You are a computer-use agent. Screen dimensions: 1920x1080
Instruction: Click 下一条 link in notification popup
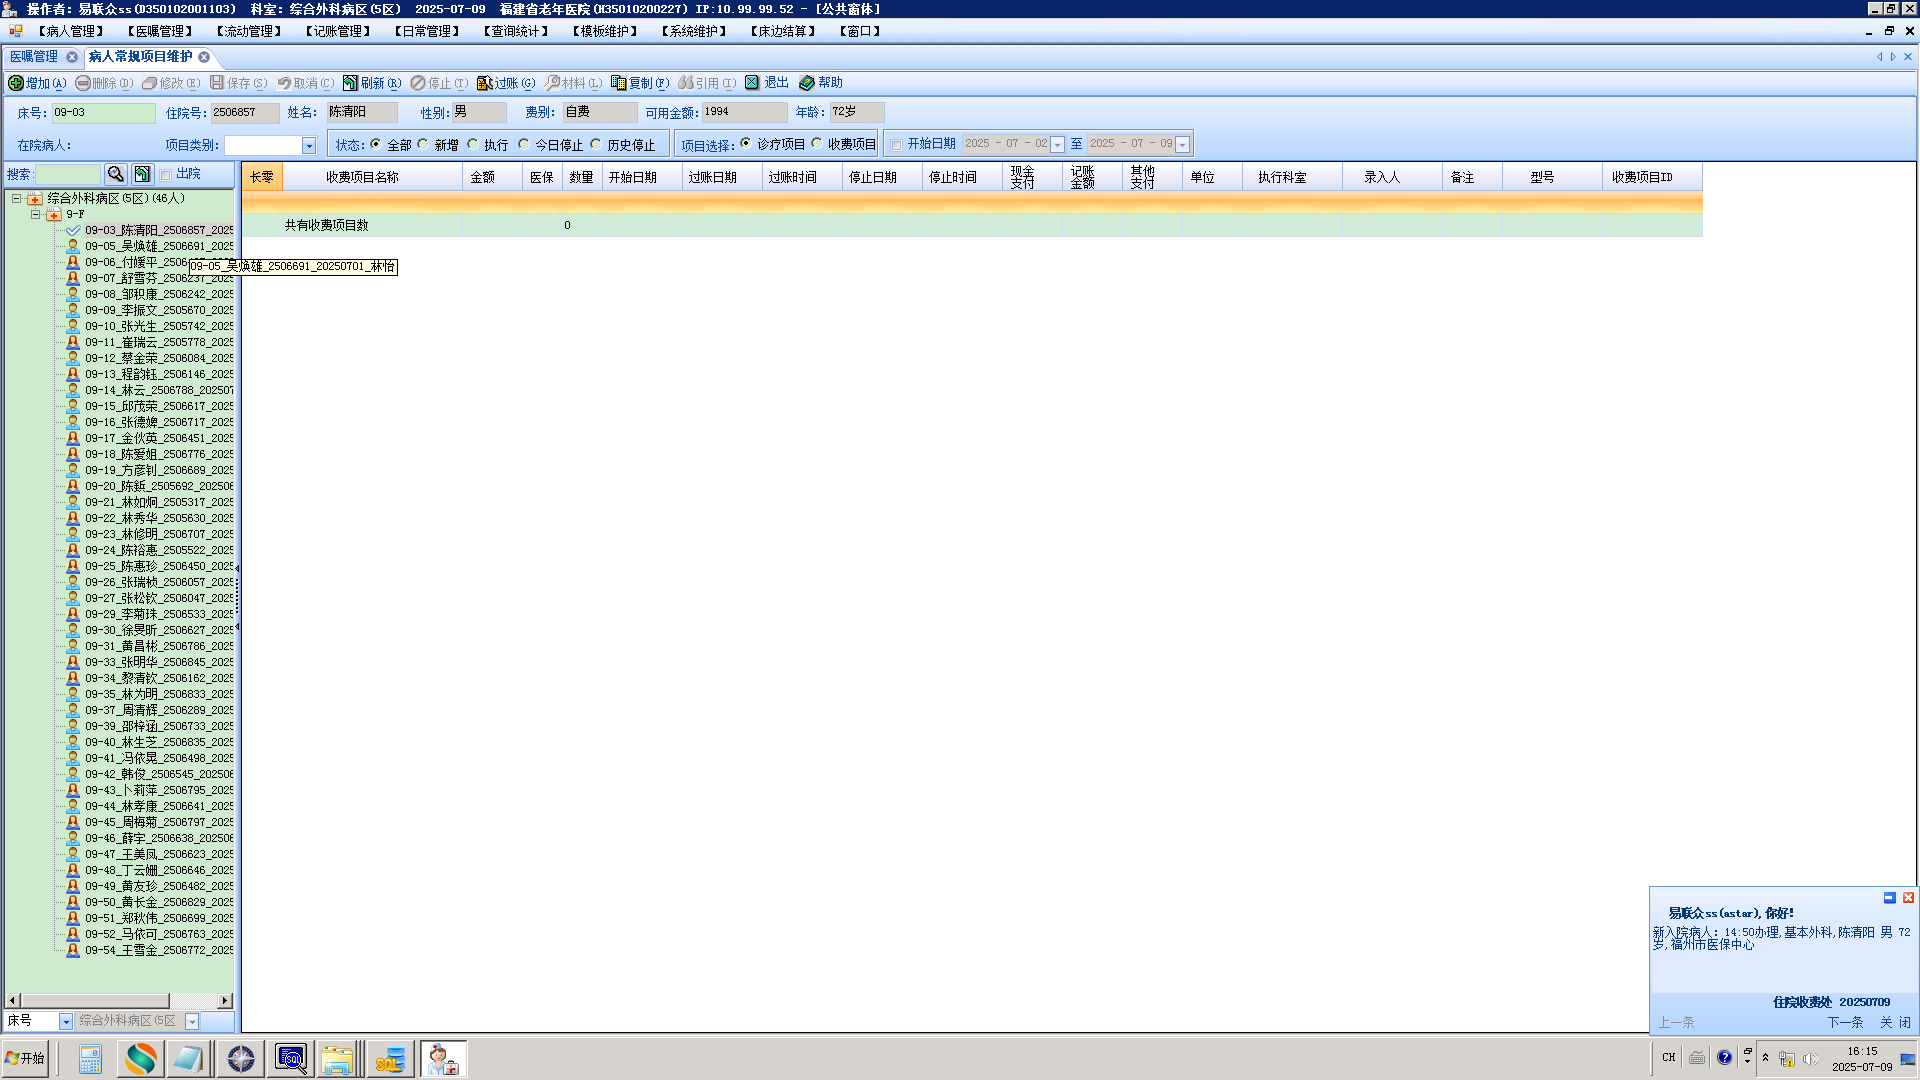1845,1022
